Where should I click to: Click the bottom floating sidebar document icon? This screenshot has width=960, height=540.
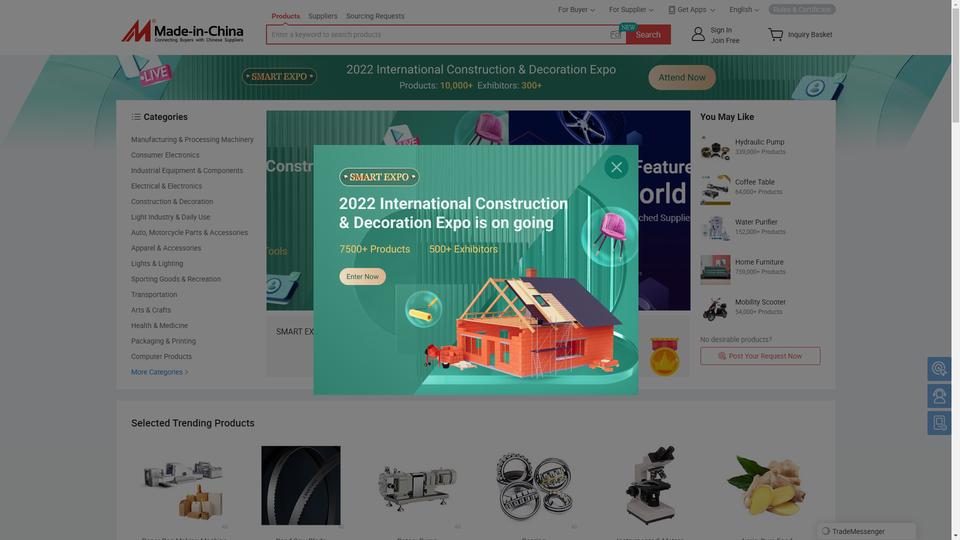click(x=939, y=423)
